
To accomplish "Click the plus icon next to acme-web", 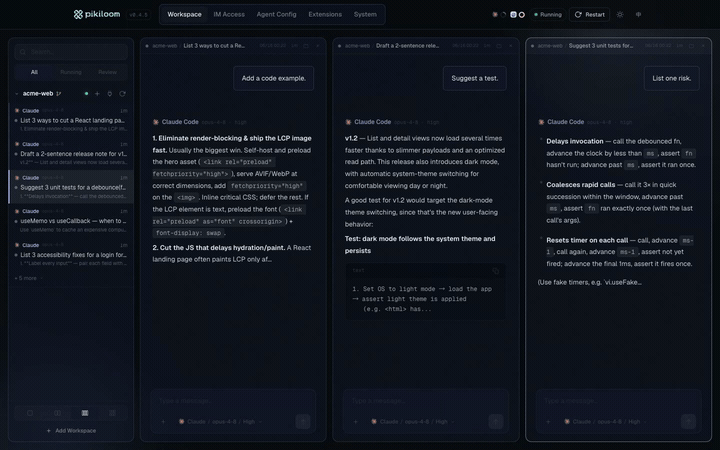I will pyautogui.click(x=97, y=94).
